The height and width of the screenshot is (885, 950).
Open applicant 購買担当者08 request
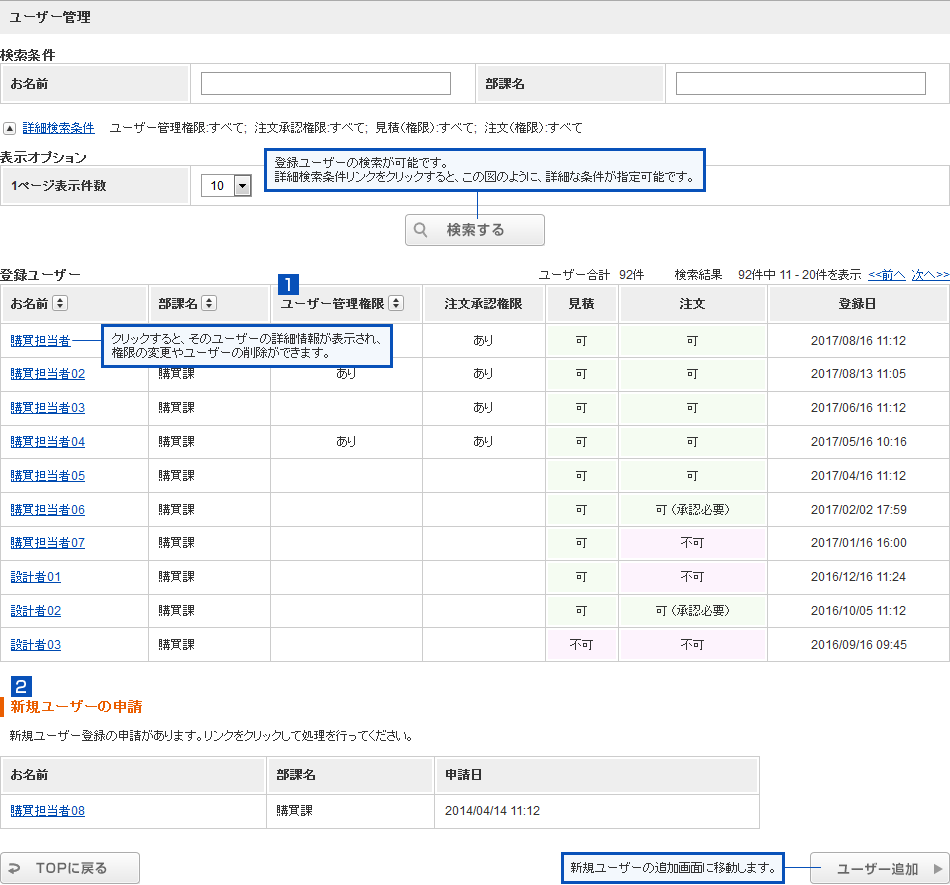click(x=48, y=811)
